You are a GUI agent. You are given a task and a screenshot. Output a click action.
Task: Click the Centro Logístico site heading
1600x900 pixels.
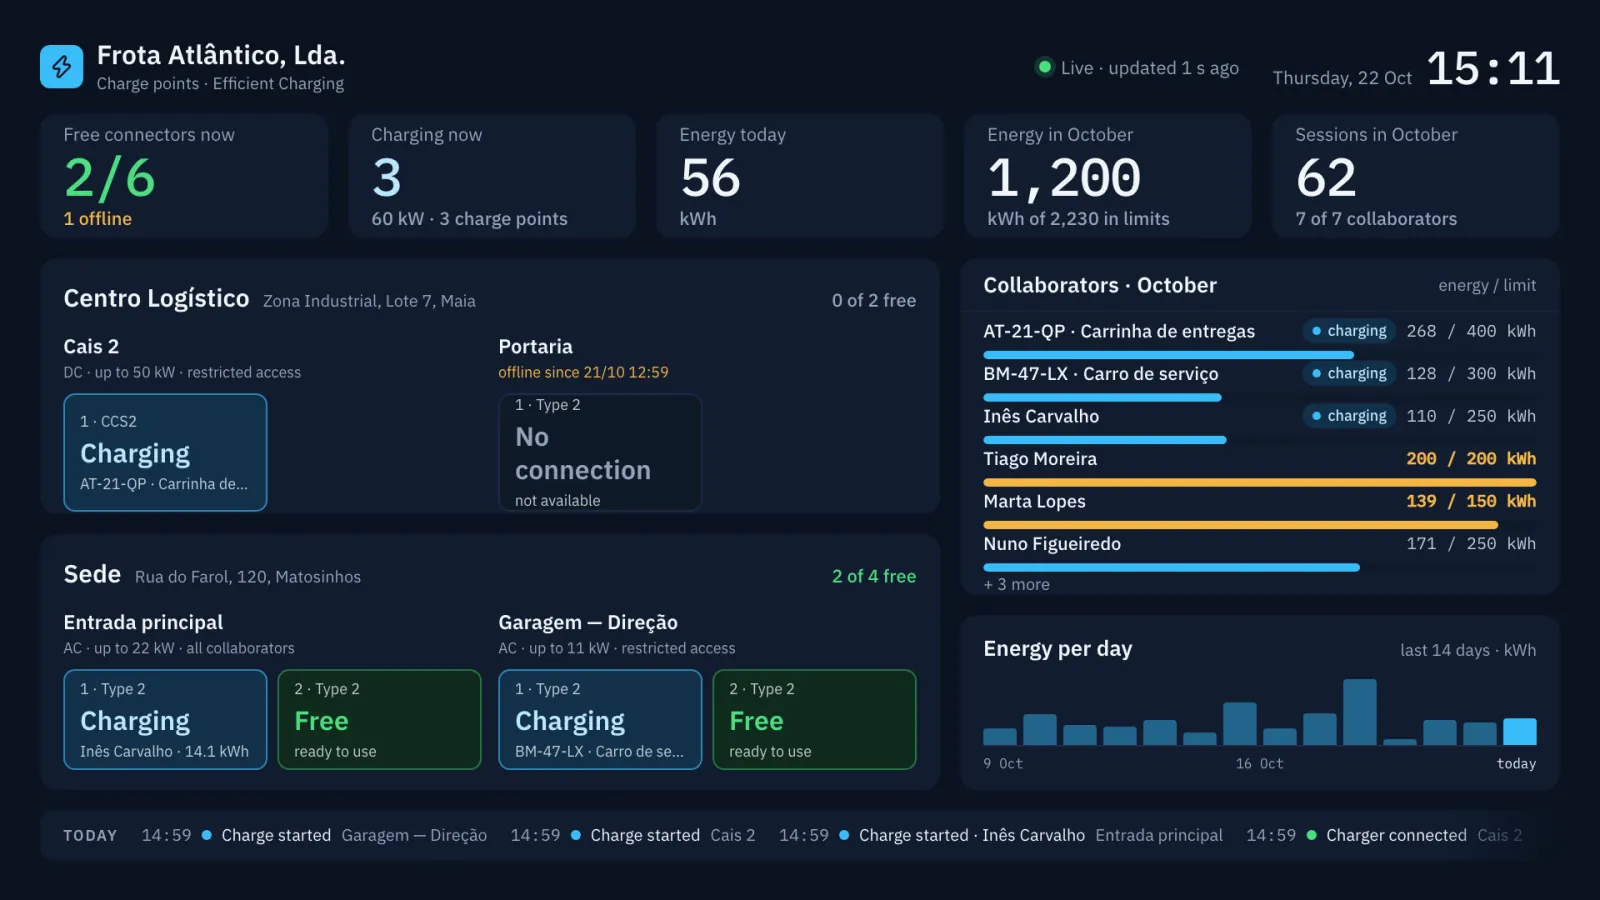(x=156, y=299)
